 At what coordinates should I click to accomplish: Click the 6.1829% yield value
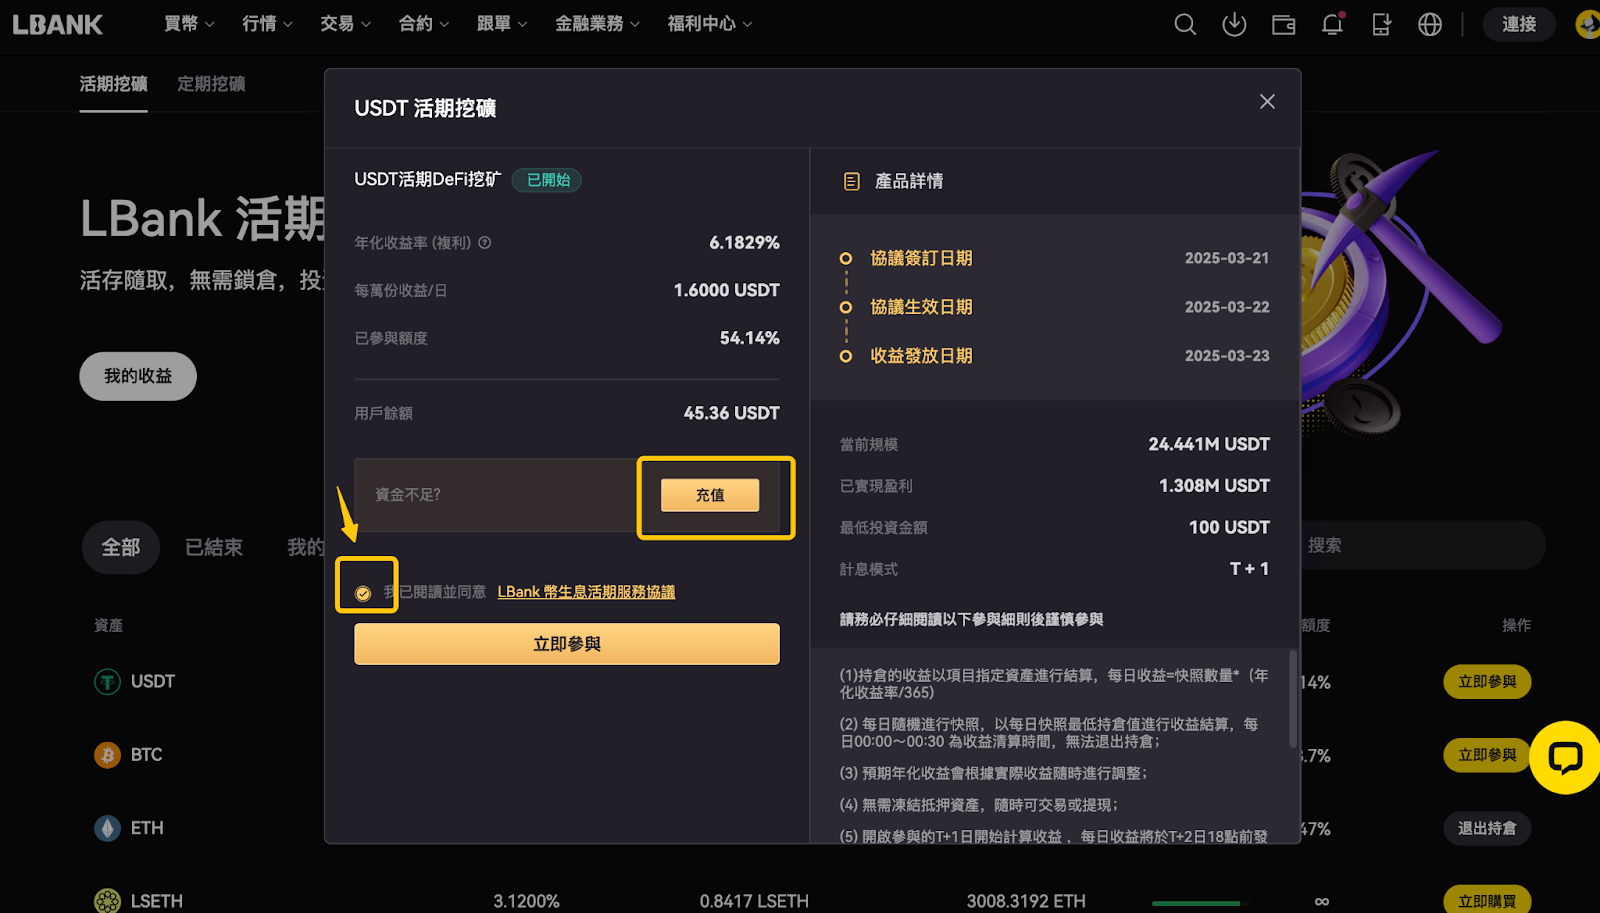coord(744,243)
